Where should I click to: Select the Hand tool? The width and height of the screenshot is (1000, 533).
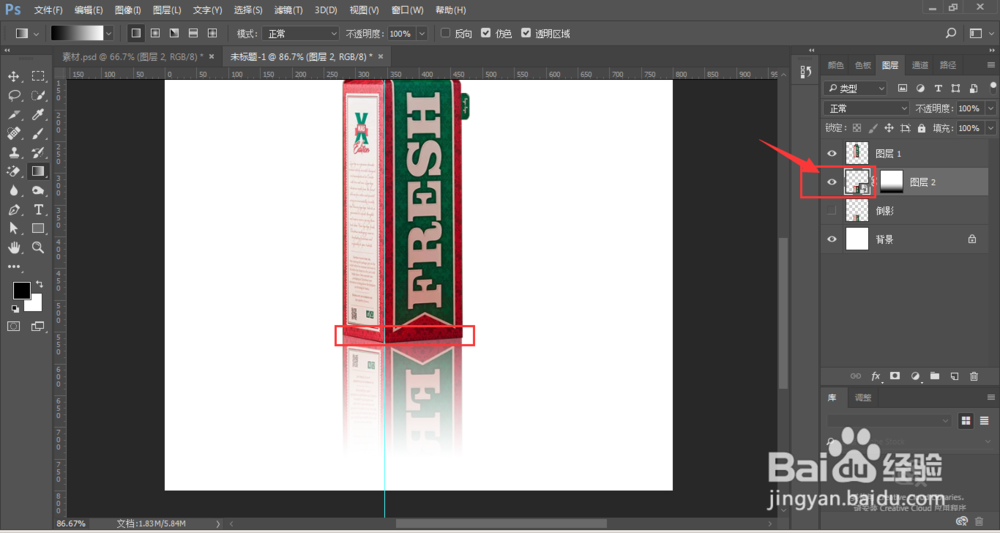(x=13, y=247)
